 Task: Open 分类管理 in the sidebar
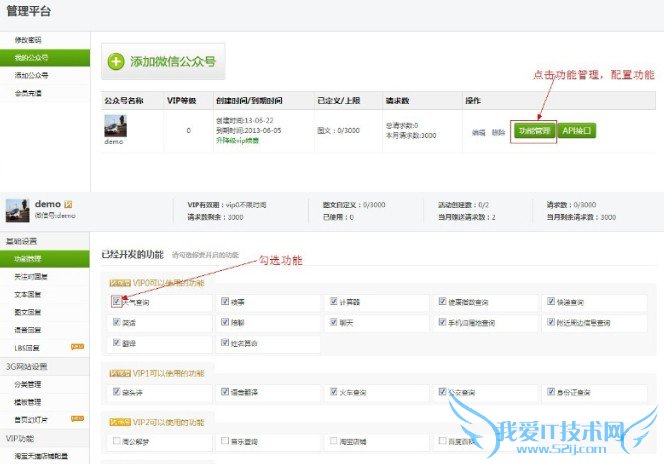(x=28, y=384)
